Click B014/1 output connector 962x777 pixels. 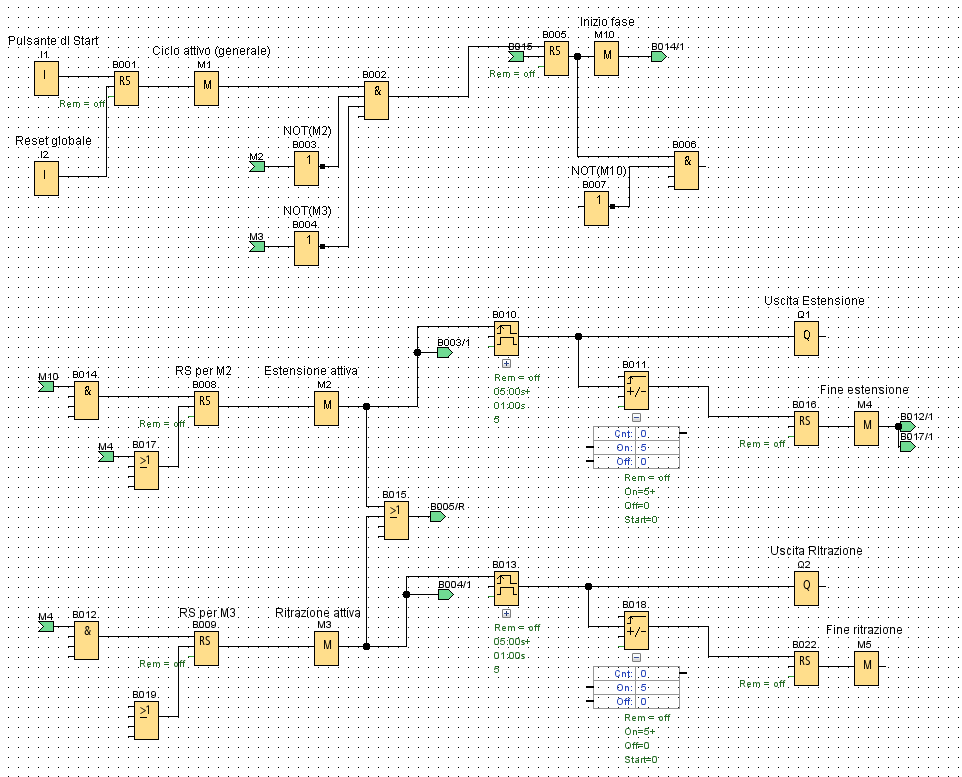coord(659,56)
